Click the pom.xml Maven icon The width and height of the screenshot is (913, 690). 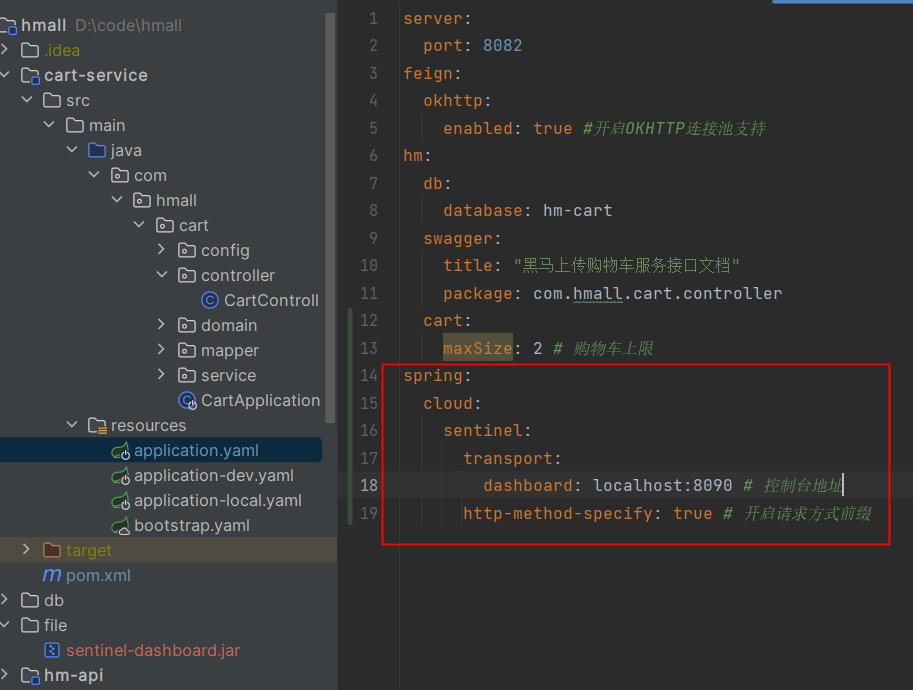click(x=52, y=575)
